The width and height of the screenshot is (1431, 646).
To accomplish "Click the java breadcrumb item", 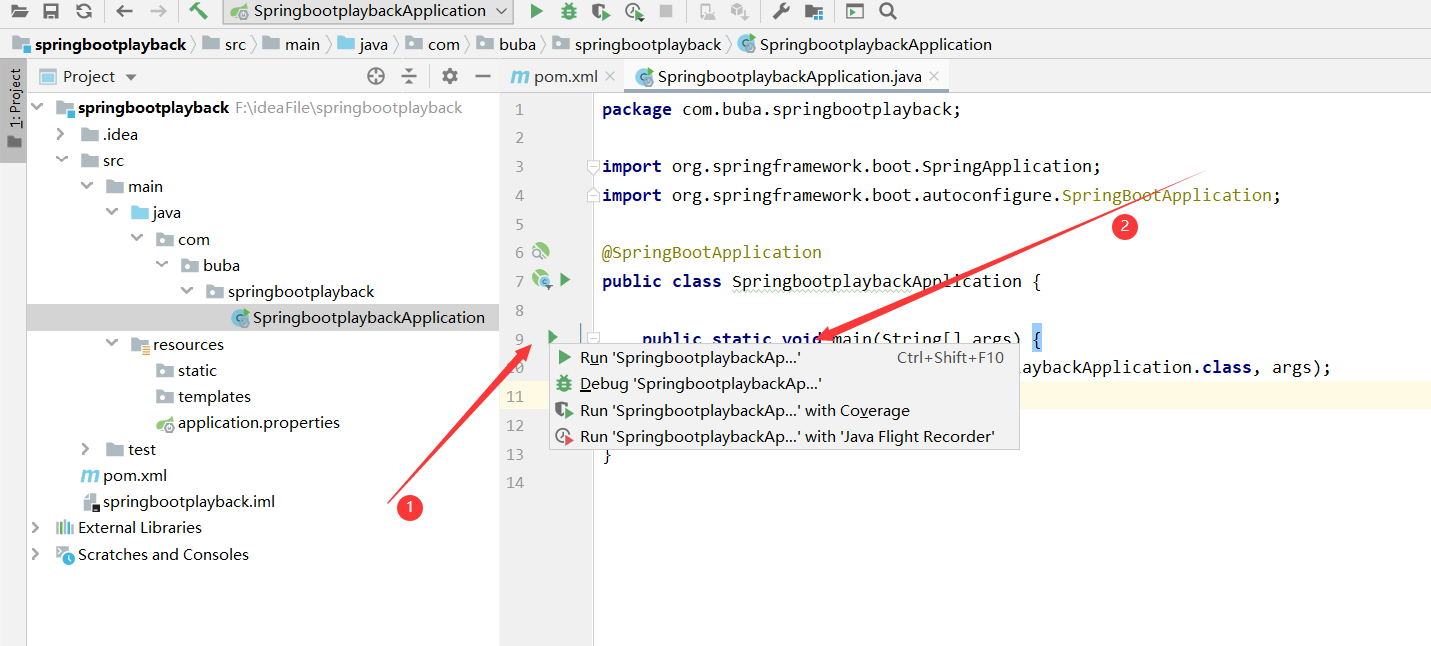I will [363, 44].
